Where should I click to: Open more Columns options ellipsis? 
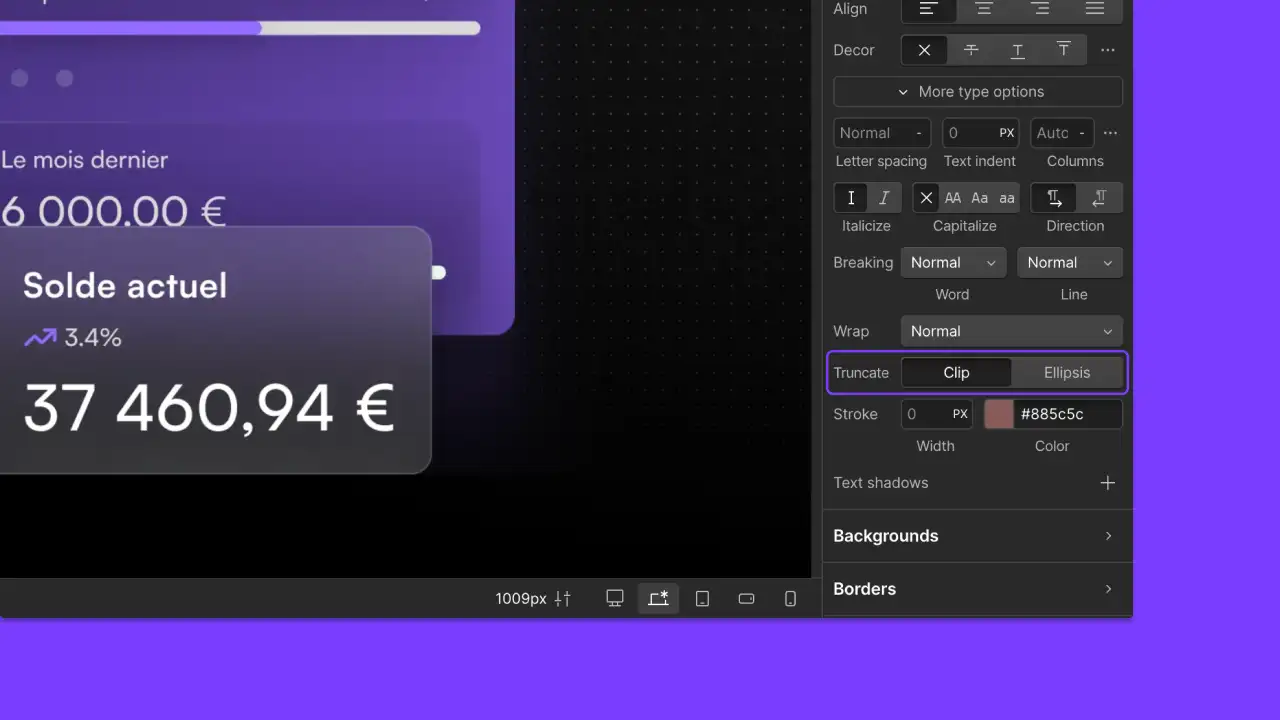pyautogui.click(x=1110, y=133)
